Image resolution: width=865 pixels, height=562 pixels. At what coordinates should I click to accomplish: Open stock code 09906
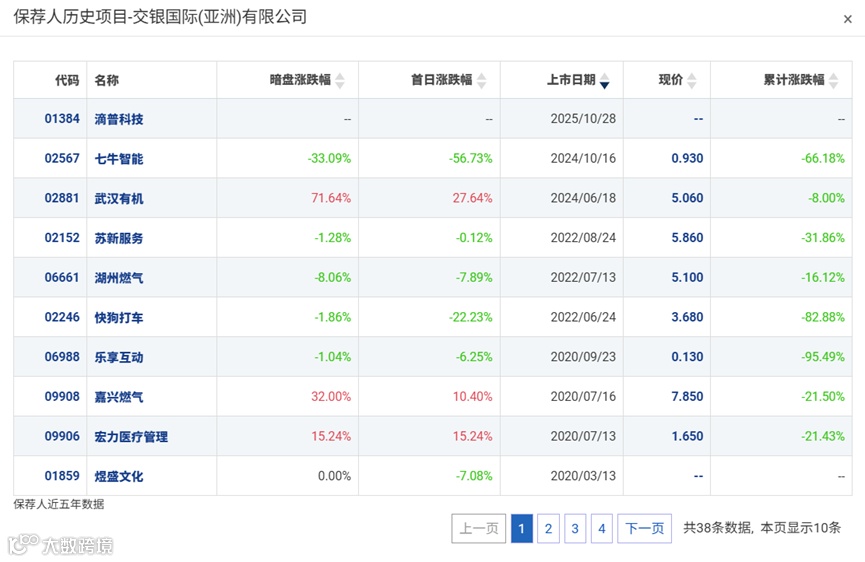62,436
